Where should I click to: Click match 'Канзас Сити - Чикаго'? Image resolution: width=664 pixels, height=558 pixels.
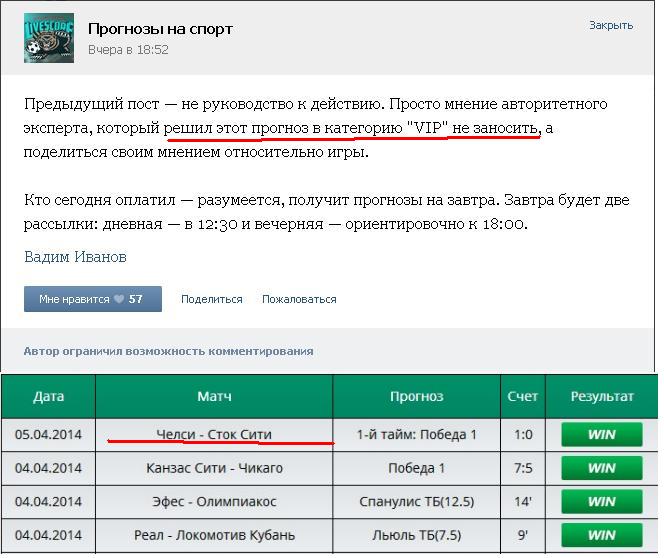(x=214, y=468)
